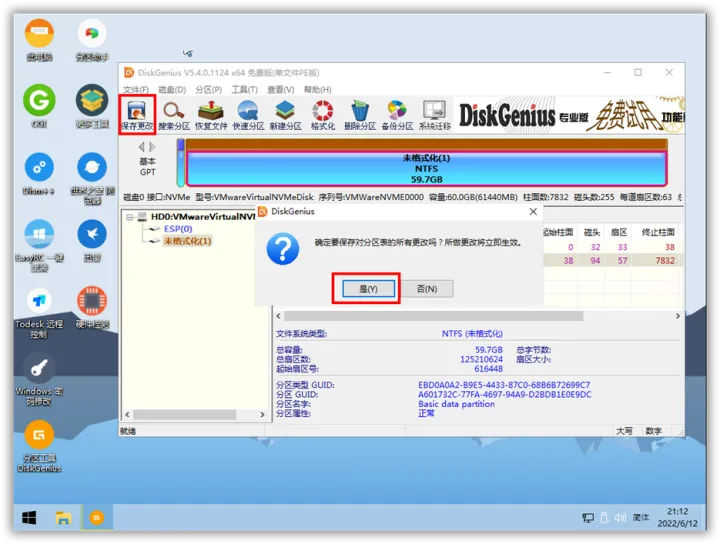Click the volume icon in system tray

click(620, 518)
